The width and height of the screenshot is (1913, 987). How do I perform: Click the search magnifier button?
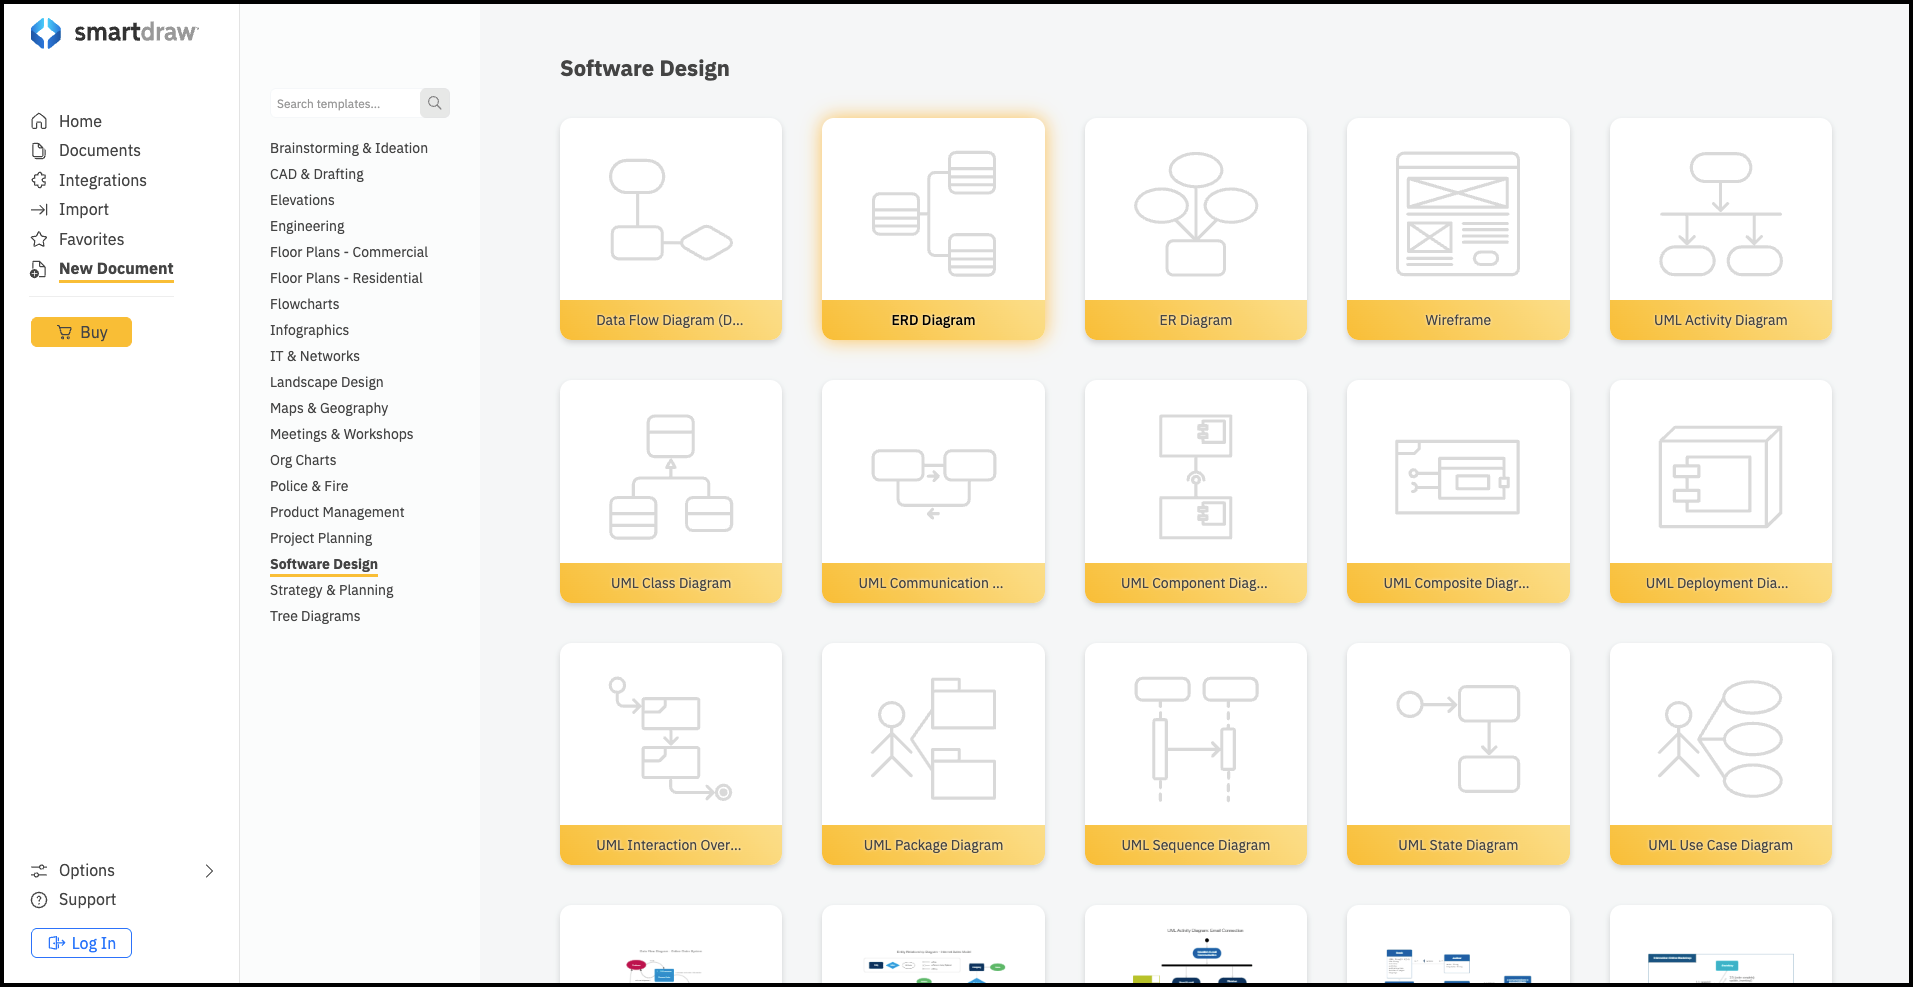pyautogui.click(x=435, y=103)
